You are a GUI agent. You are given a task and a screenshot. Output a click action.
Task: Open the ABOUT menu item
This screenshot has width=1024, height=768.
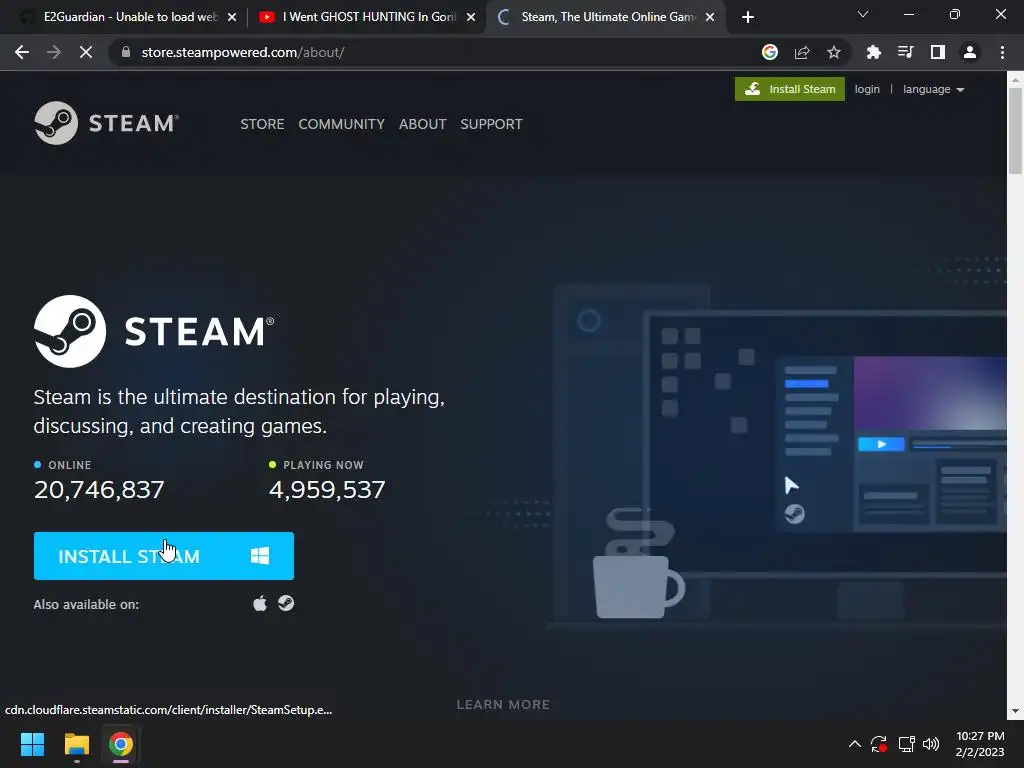[423, 124]
